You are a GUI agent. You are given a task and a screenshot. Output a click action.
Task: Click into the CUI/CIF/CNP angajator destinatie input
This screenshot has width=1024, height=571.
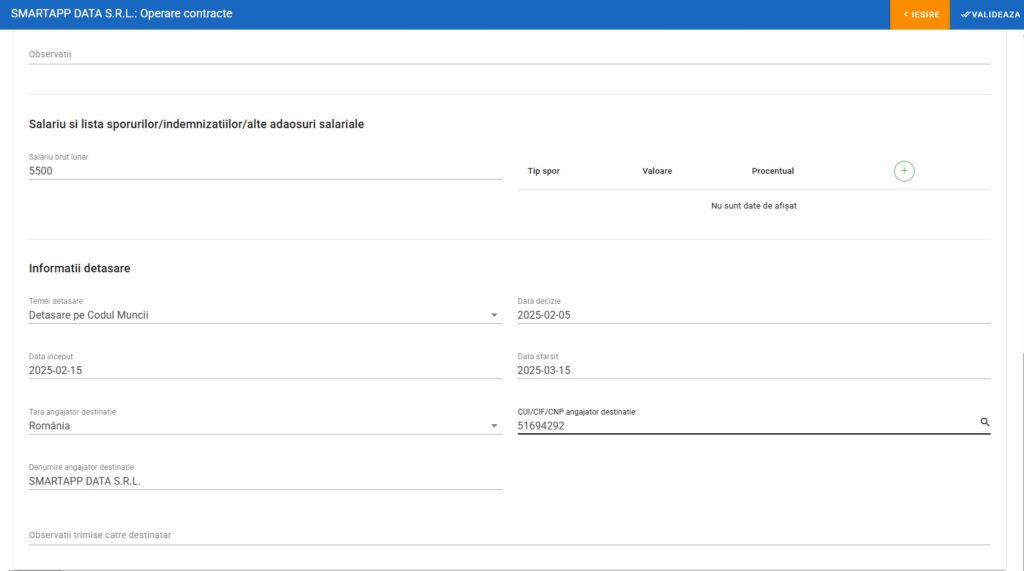745,425
